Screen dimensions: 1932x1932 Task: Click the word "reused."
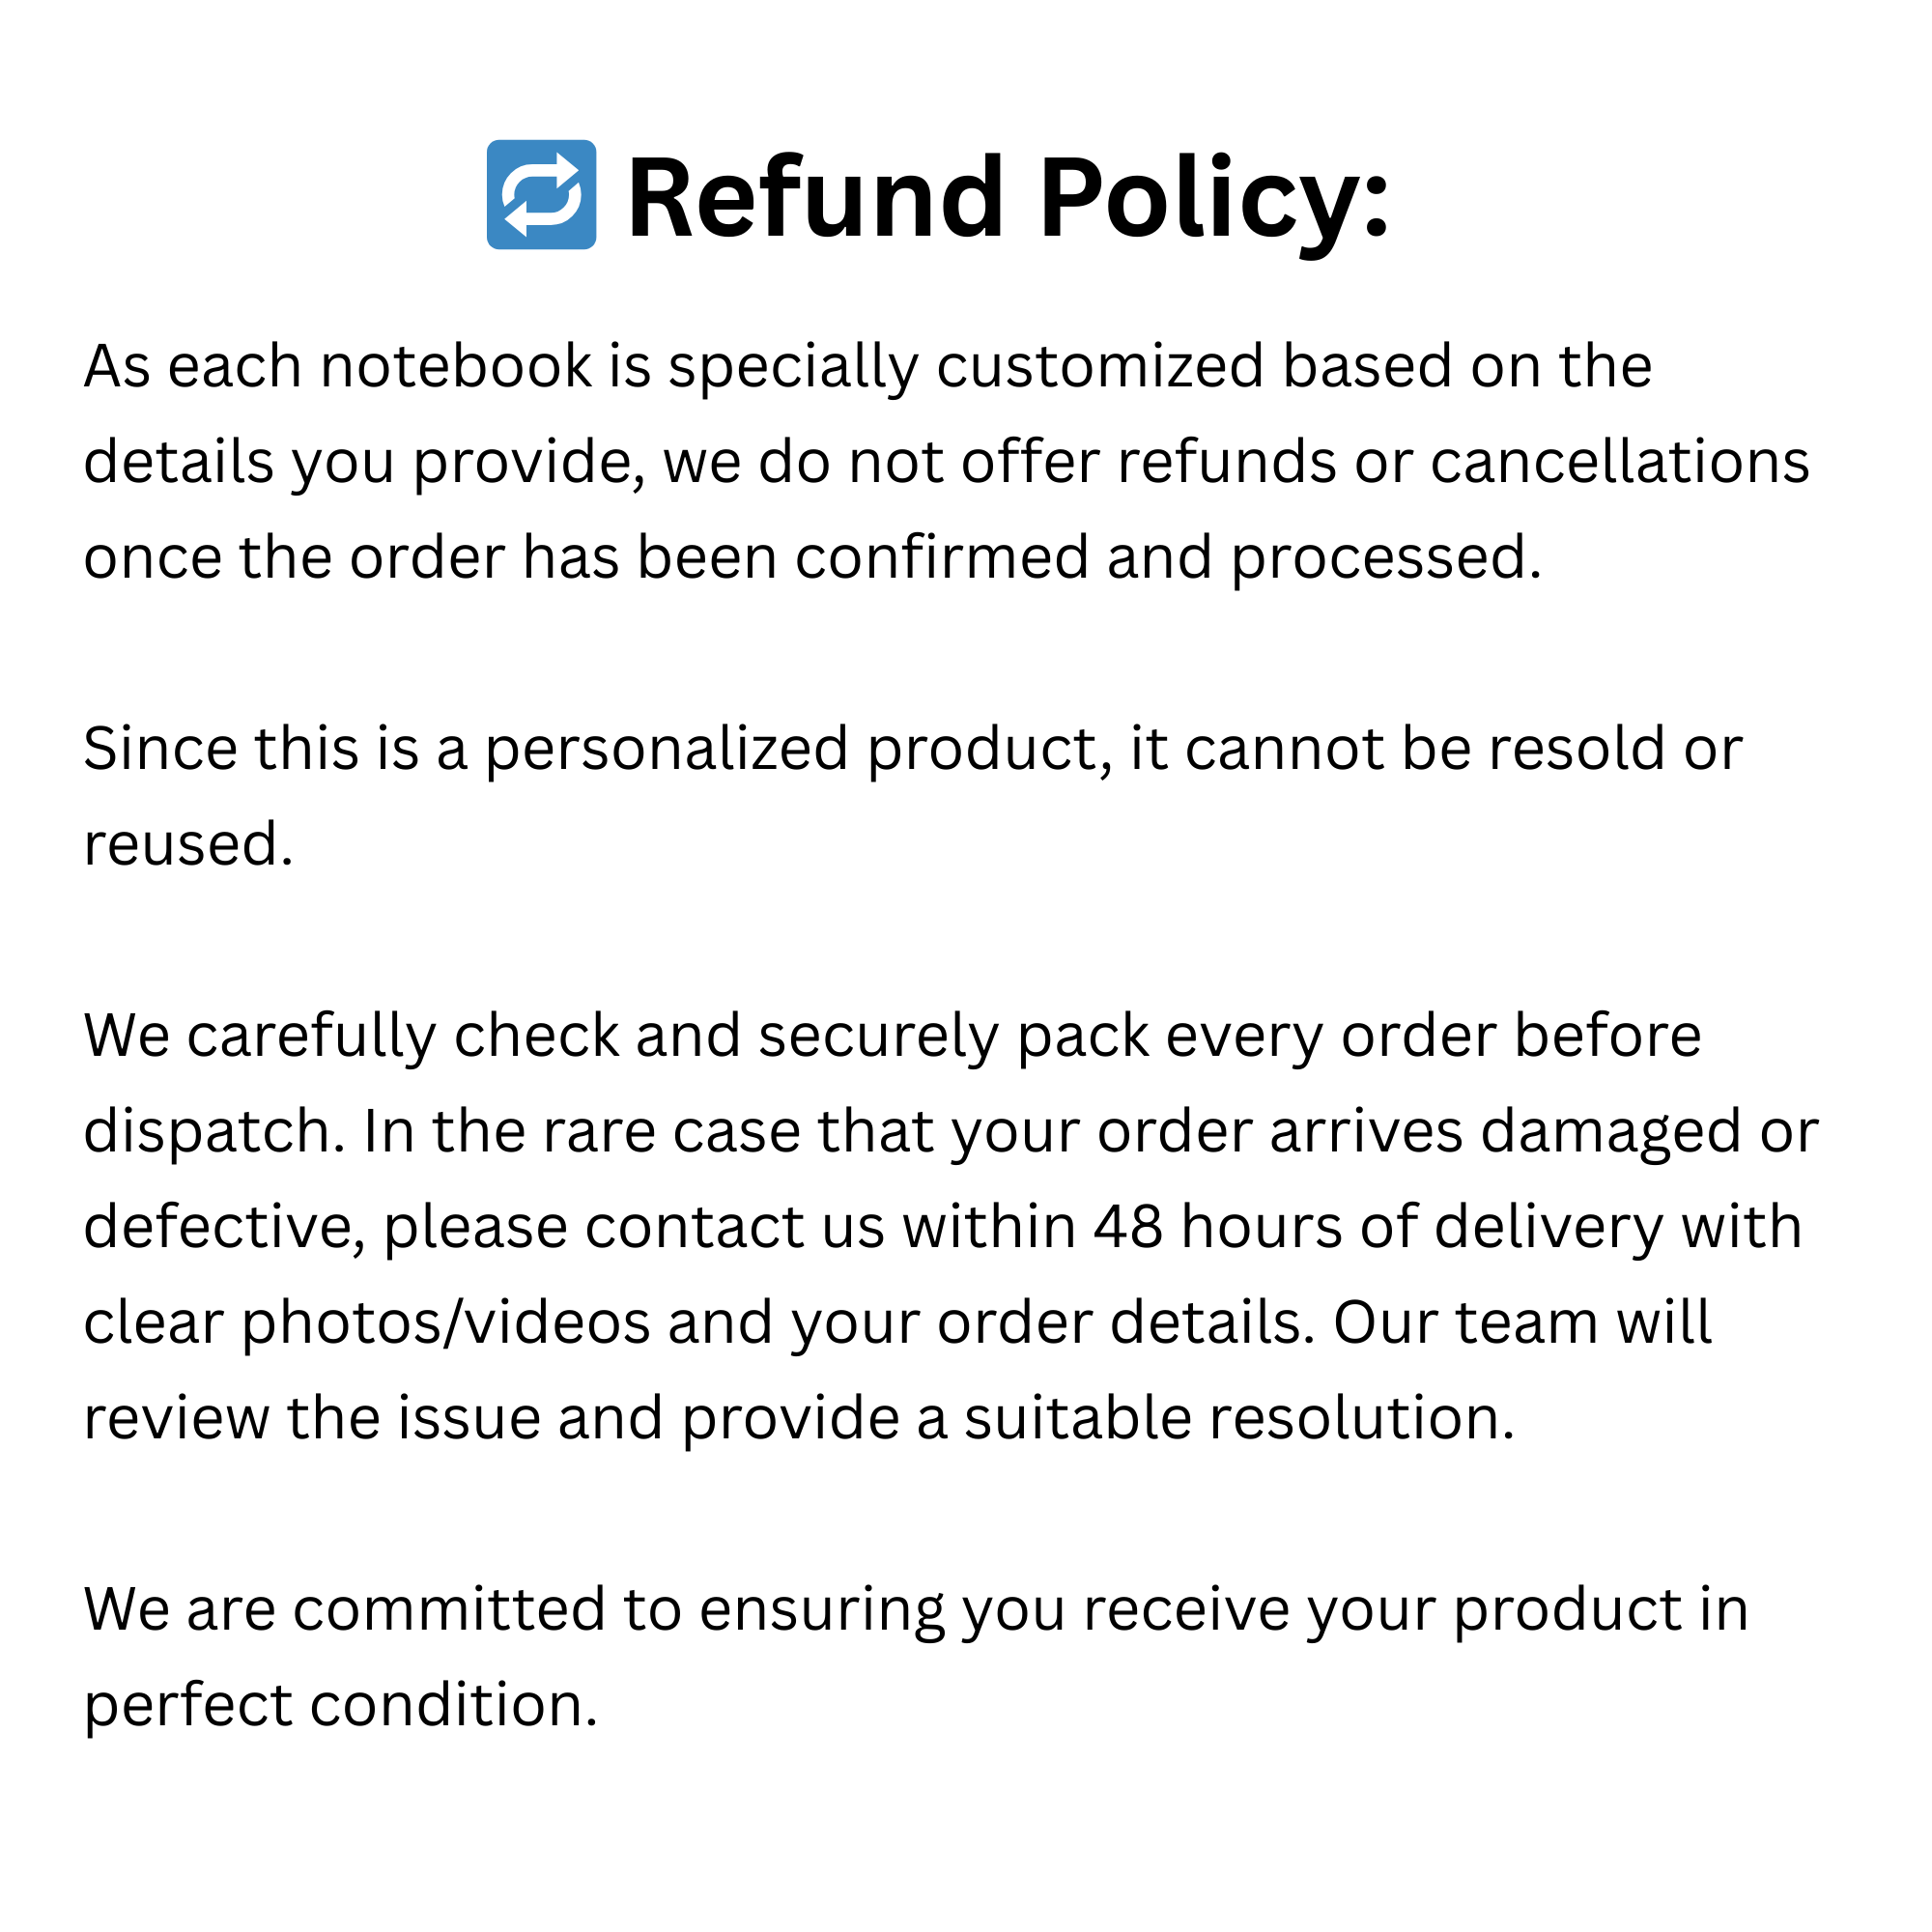pyautogui.click(x=188, y=844)
